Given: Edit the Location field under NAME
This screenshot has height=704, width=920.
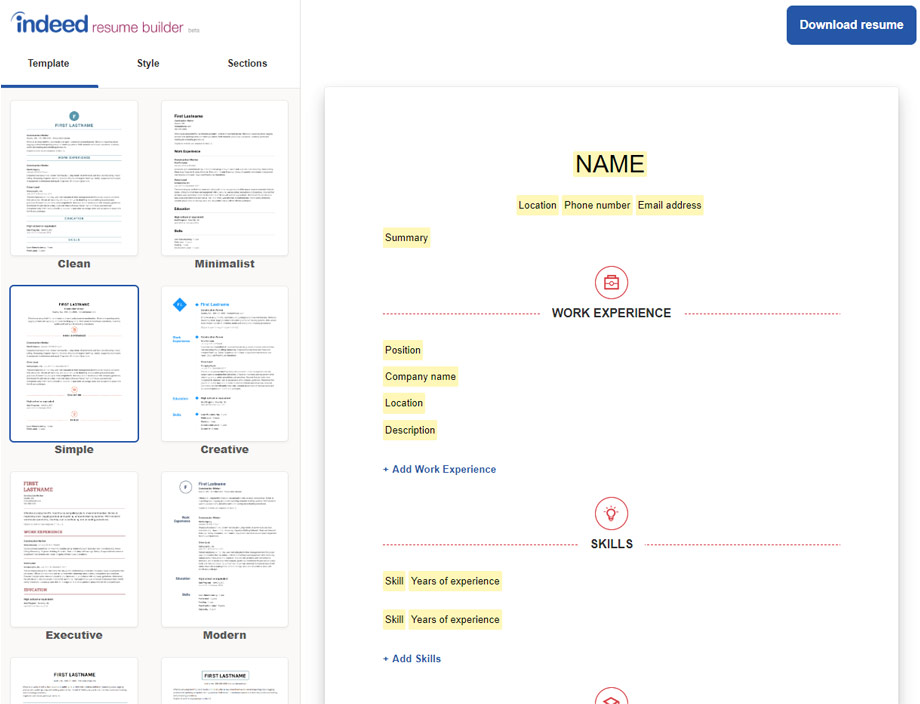Looking at the screenshot, I should coord(537,205).
